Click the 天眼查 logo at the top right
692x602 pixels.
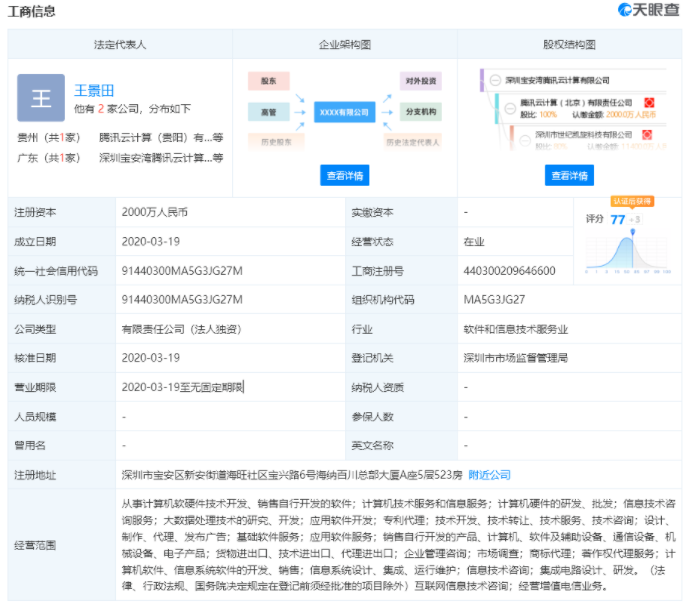pyautogui.click(x=648, y=10)
